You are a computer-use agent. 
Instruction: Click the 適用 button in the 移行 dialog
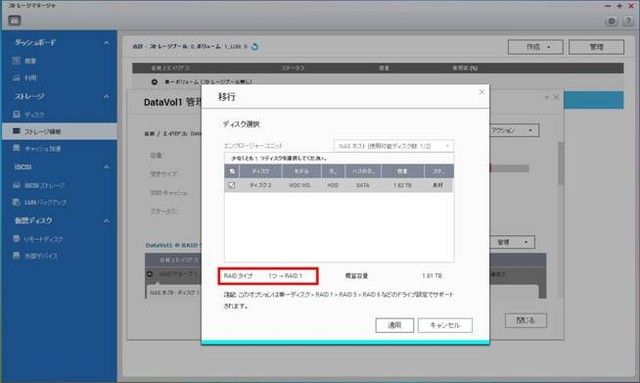click(395, 325)
